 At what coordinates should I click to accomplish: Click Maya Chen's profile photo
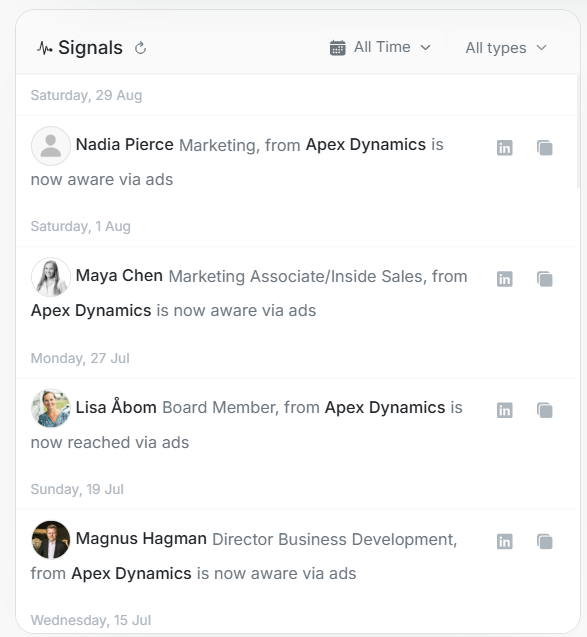click(51, 277)
